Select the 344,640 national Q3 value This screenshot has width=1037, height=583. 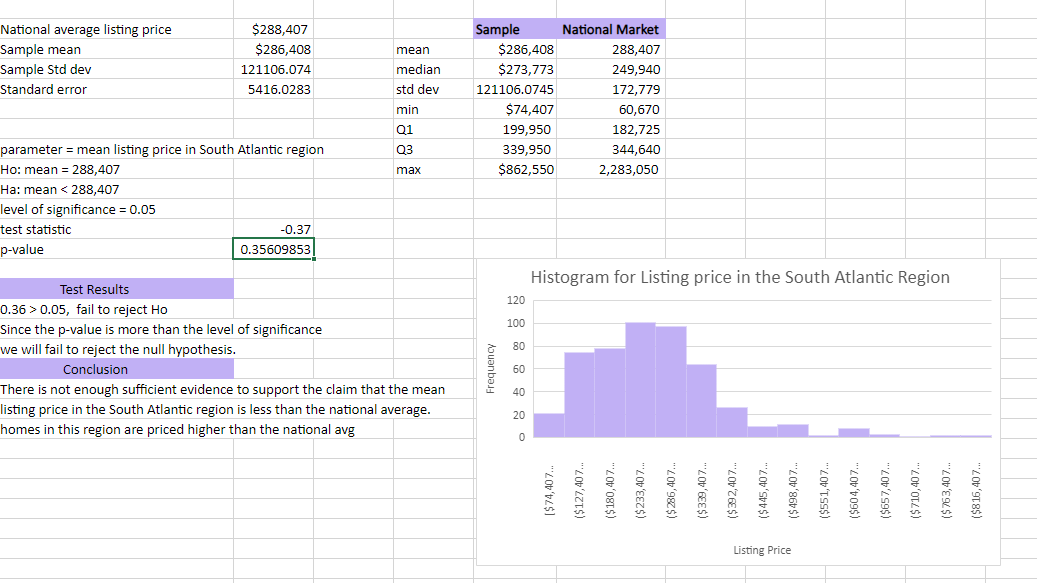click(610, 149)
